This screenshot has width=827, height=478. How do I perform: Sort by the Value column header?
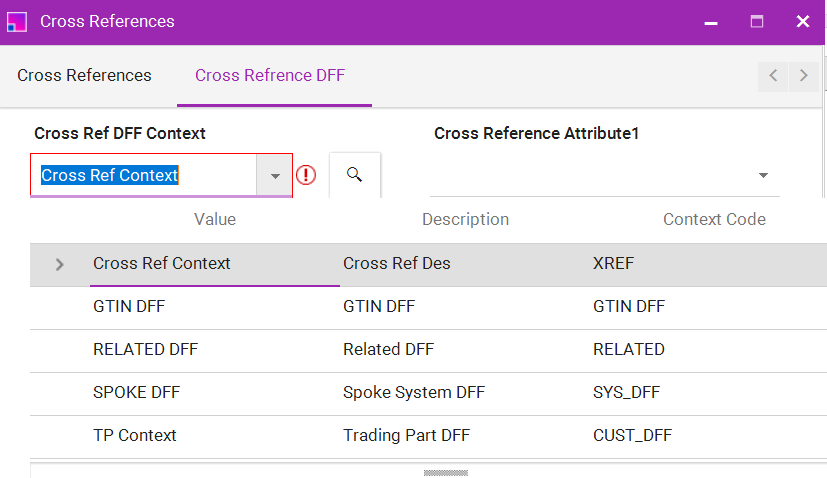215,219
